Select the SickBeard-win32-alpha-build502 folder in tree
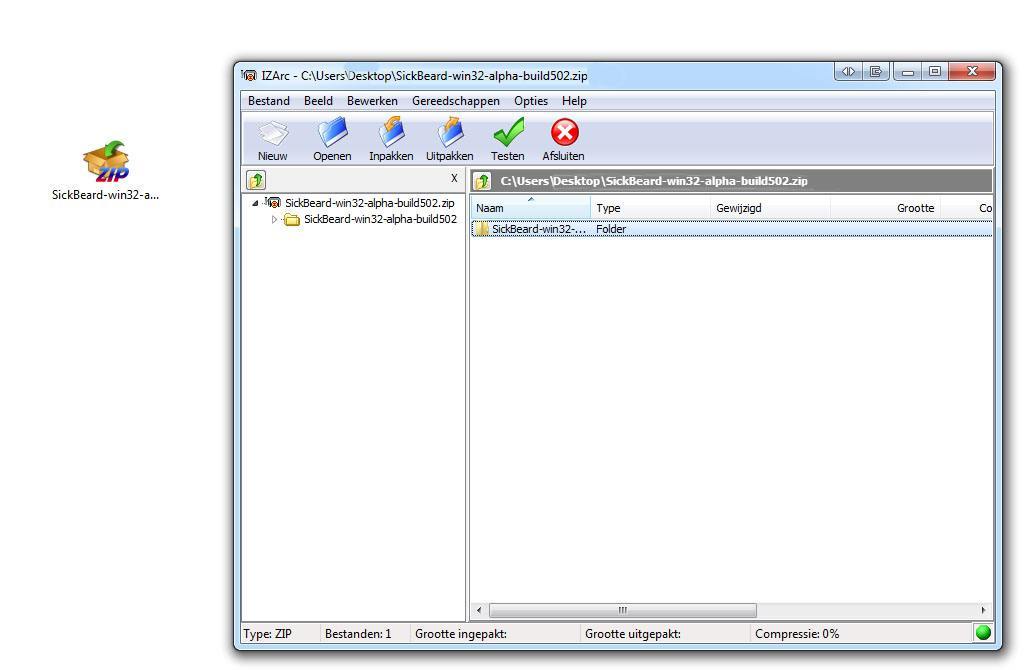Screen dimensions: 1025x670 [380, 220]
